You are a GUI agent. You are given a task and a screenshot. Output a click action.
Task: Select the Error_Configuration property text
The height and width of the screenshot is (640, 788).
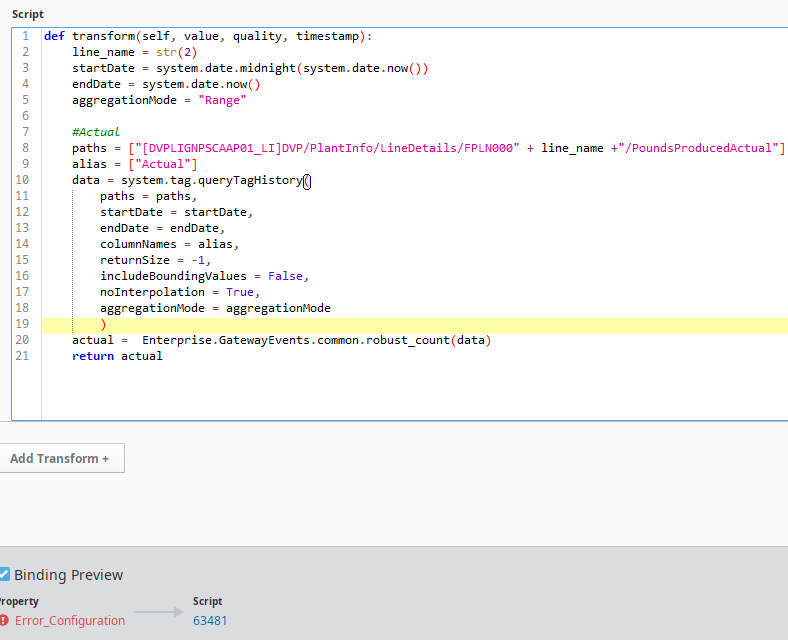(x=70, y=620)
